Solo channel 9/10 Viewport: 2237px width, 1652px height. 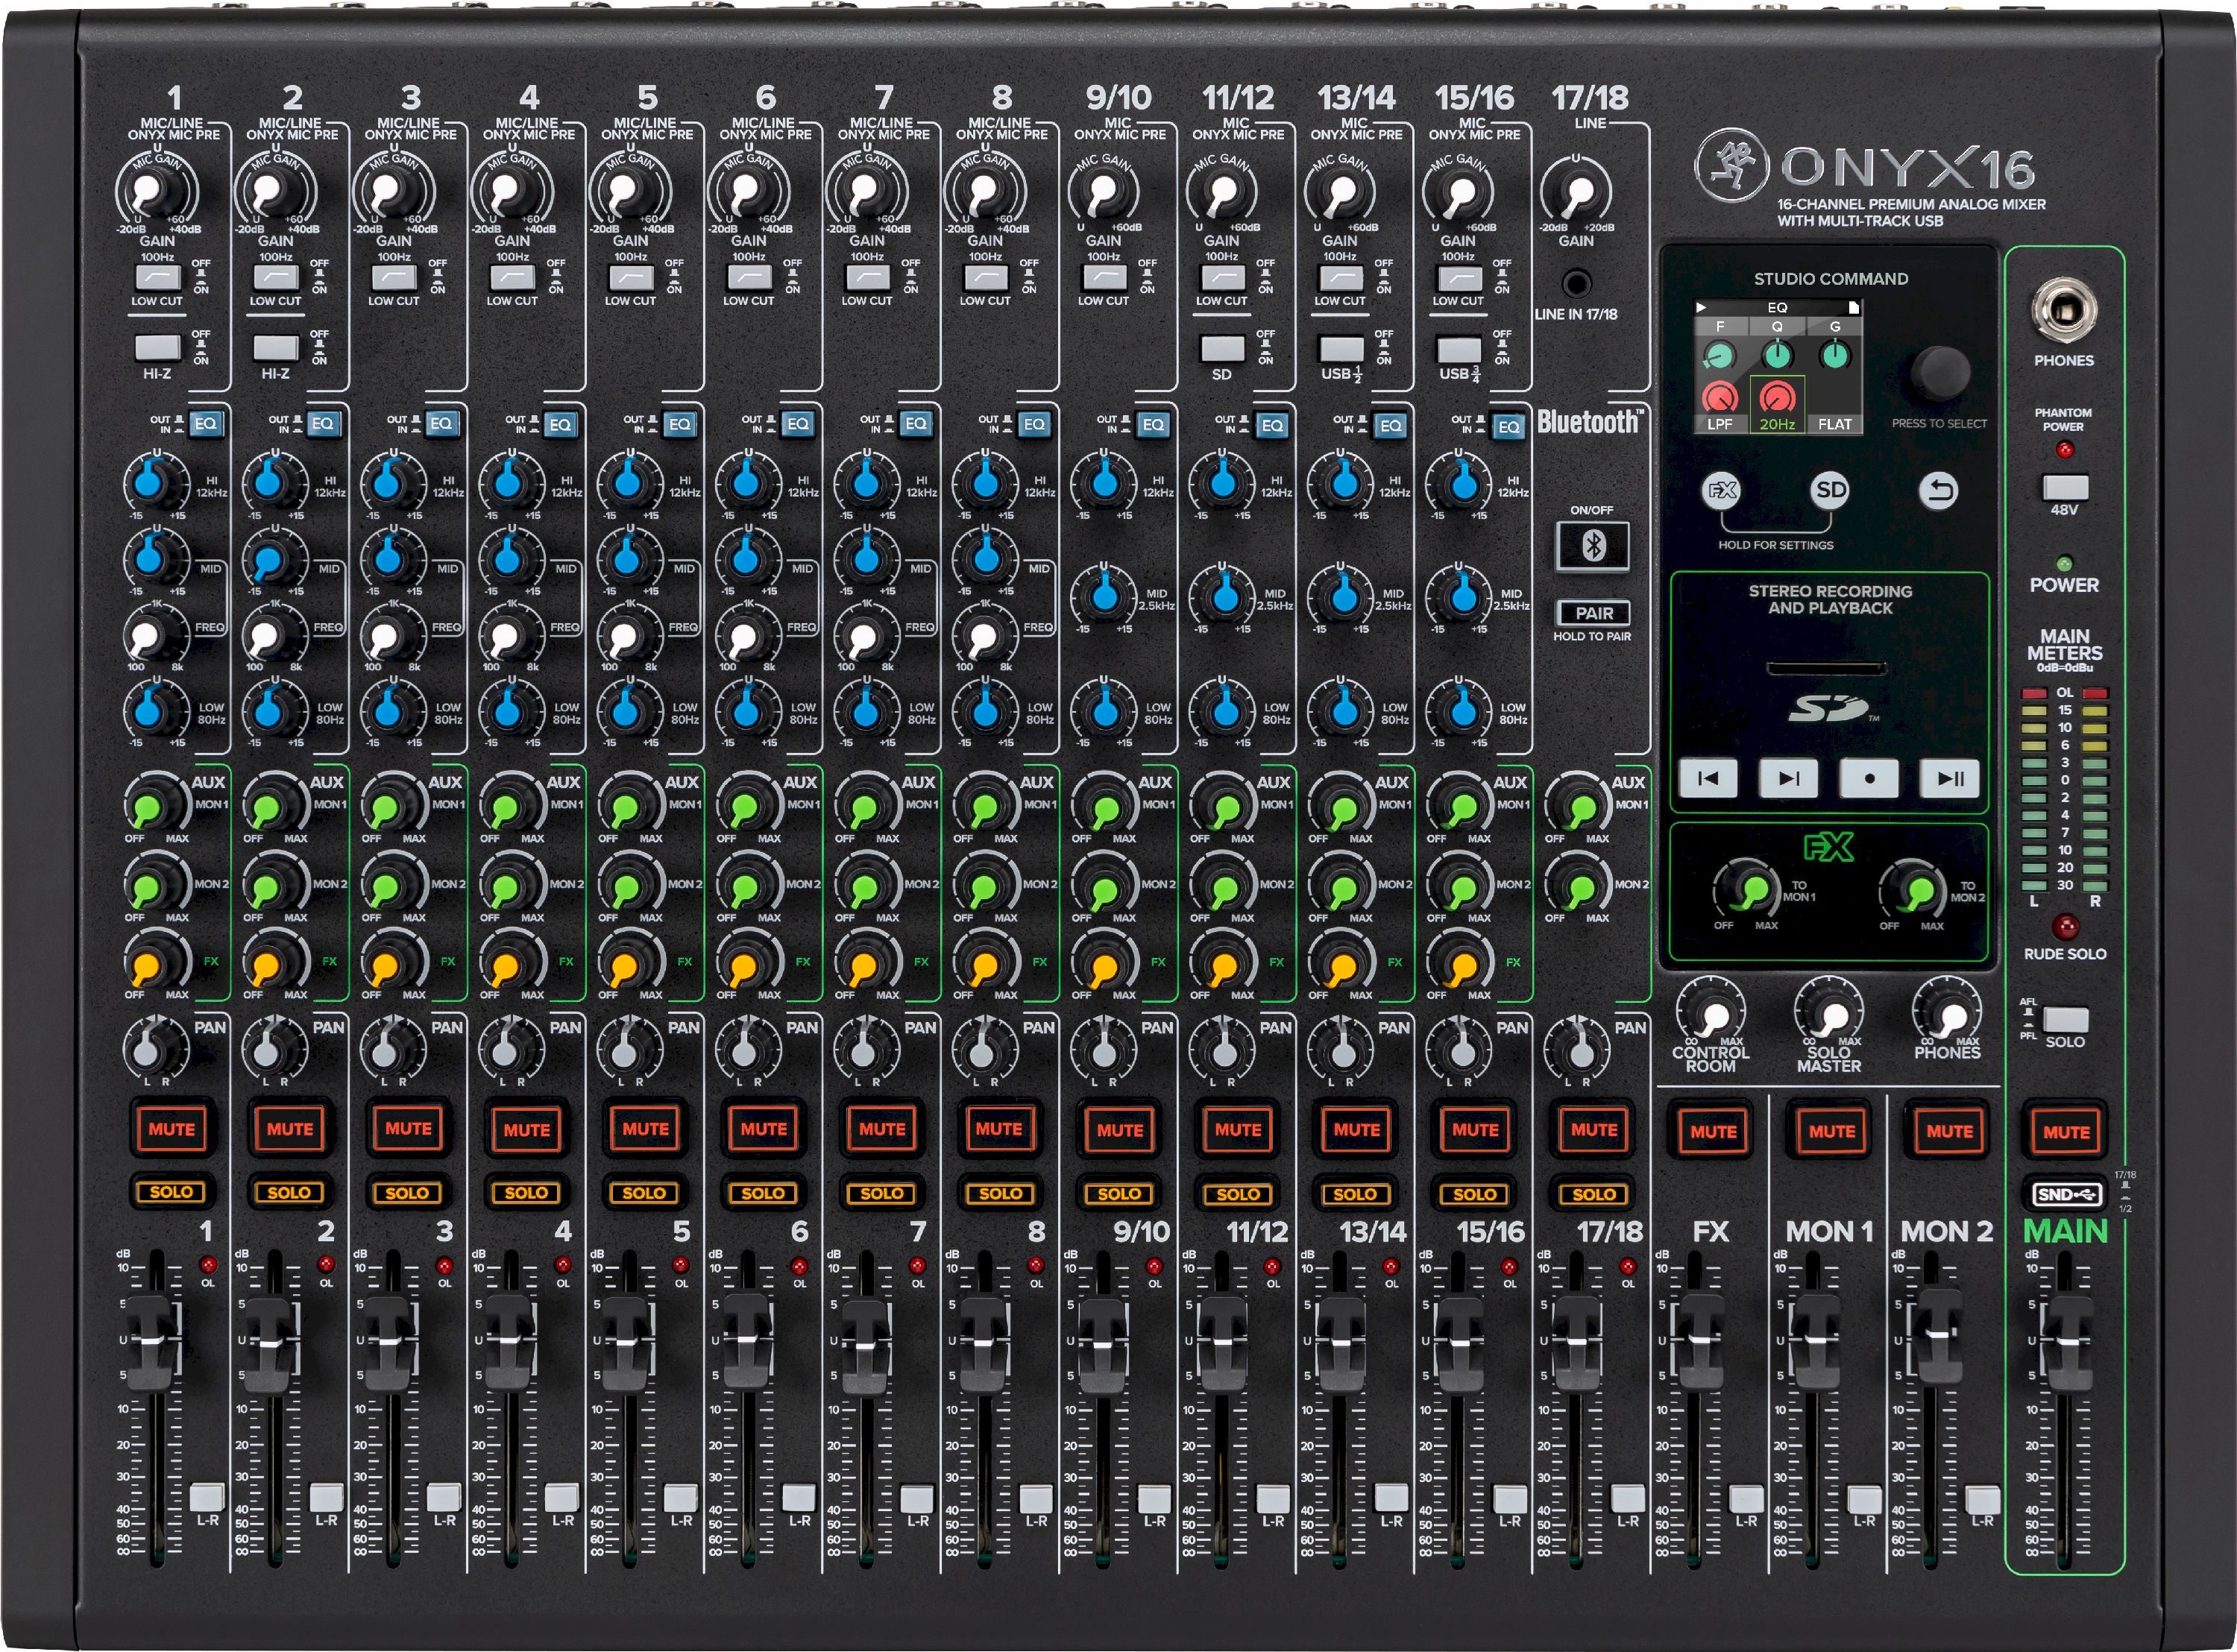pyautogui.click(x=1119, y=1193)
